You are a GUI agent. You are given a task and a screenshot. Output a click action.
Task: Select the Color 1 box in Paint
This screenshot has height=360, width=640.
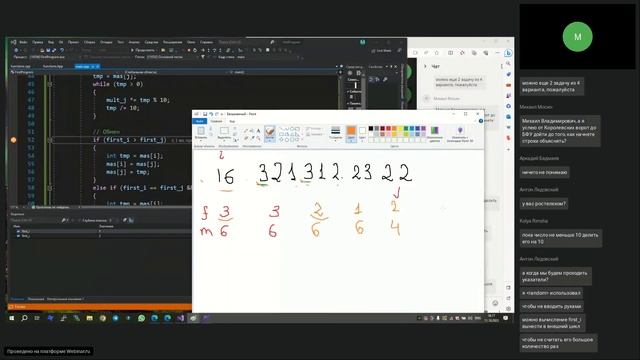[351, 133]
